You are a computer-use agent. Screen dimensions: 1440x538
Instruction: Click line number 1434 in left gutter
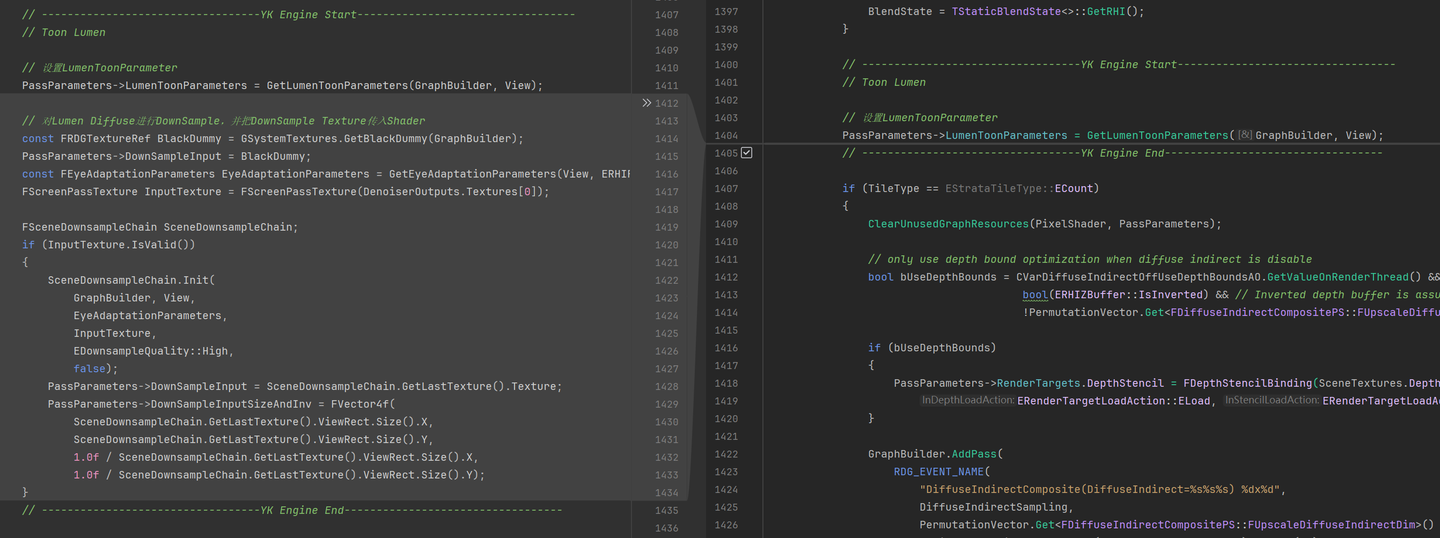tap(666, 493)
